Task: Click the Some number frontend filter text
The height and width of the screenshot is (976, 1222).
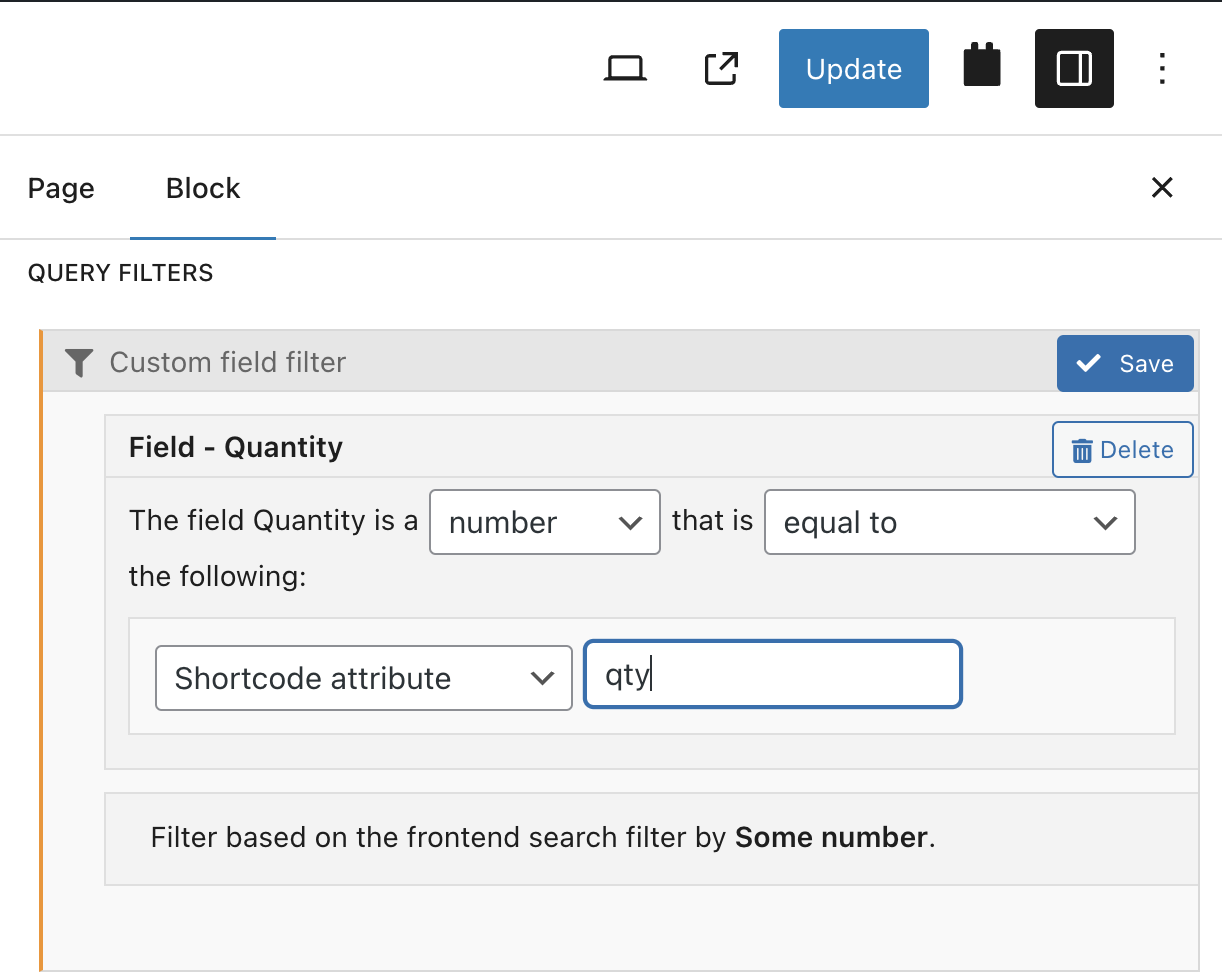Action: pos(832,837)
